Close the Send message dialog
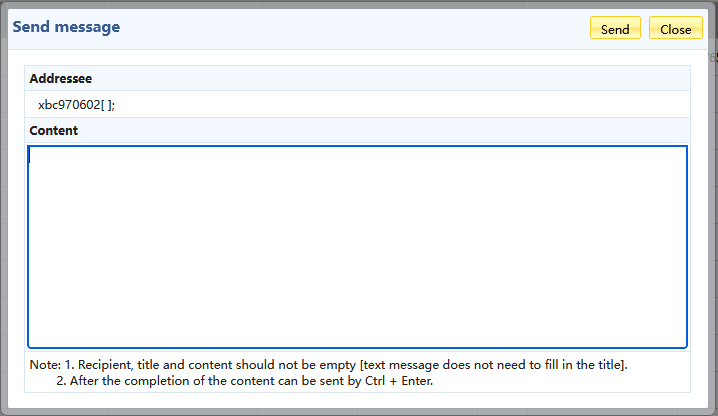This screenshot has height=416, width=718. pyautogui.click(x=675, y=29)
